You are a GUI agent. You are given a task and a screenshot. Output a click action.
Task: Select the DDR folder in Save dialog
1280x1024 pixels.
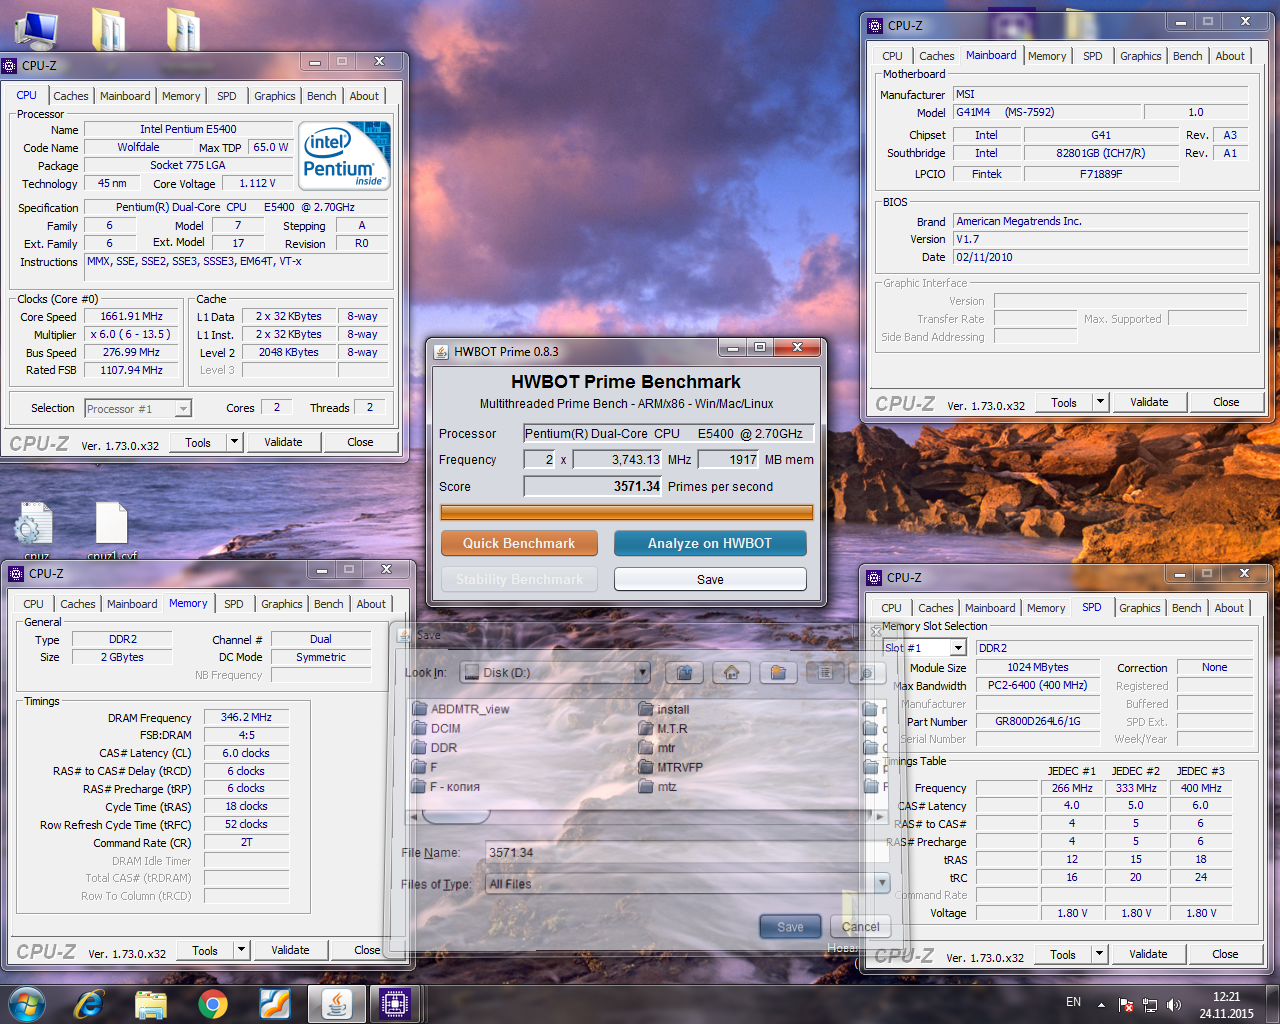pyautogui.click(x=435, y=747)
